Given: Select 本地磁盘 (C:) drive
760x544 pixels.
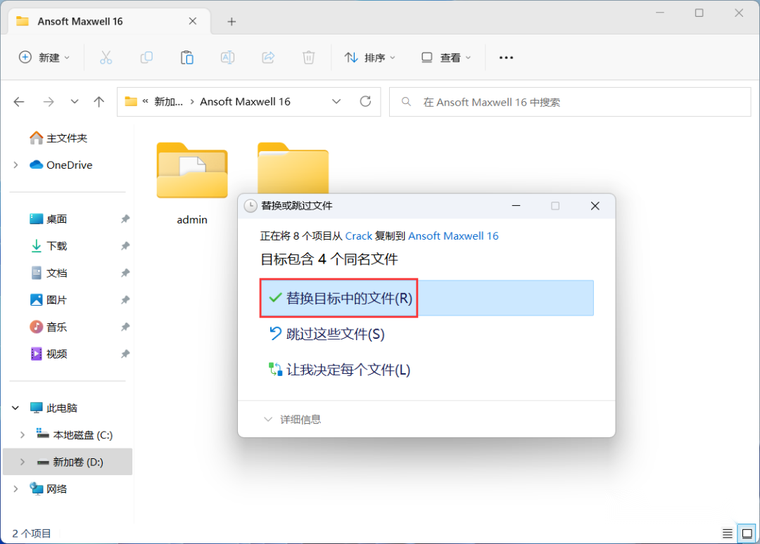Looking at the screenshot, I should click(75, 435).
